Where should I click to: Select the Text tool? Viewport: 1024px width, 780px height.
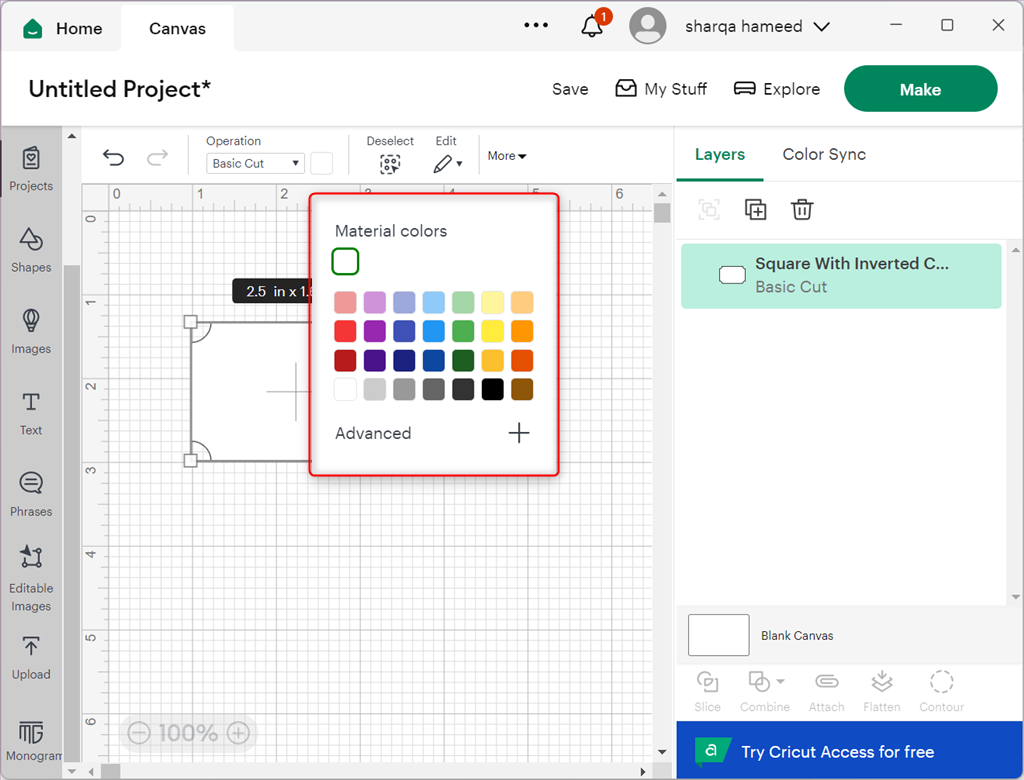31,414
